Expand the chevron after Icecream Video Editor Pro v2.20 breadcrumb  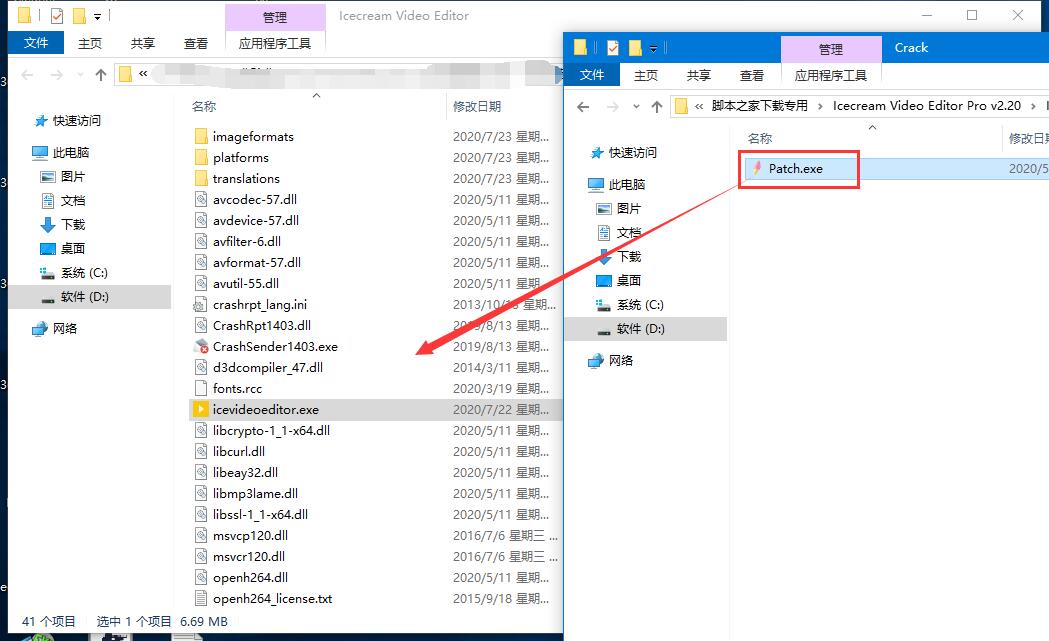pyautogui.click(x=1034, y=106)
